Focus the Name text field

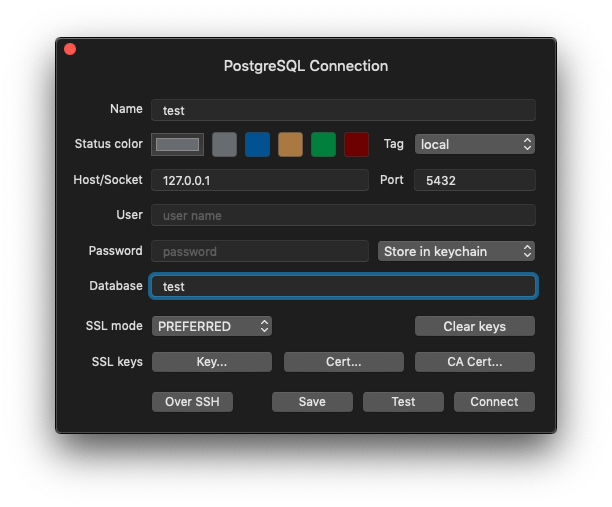tap(343, 110)
